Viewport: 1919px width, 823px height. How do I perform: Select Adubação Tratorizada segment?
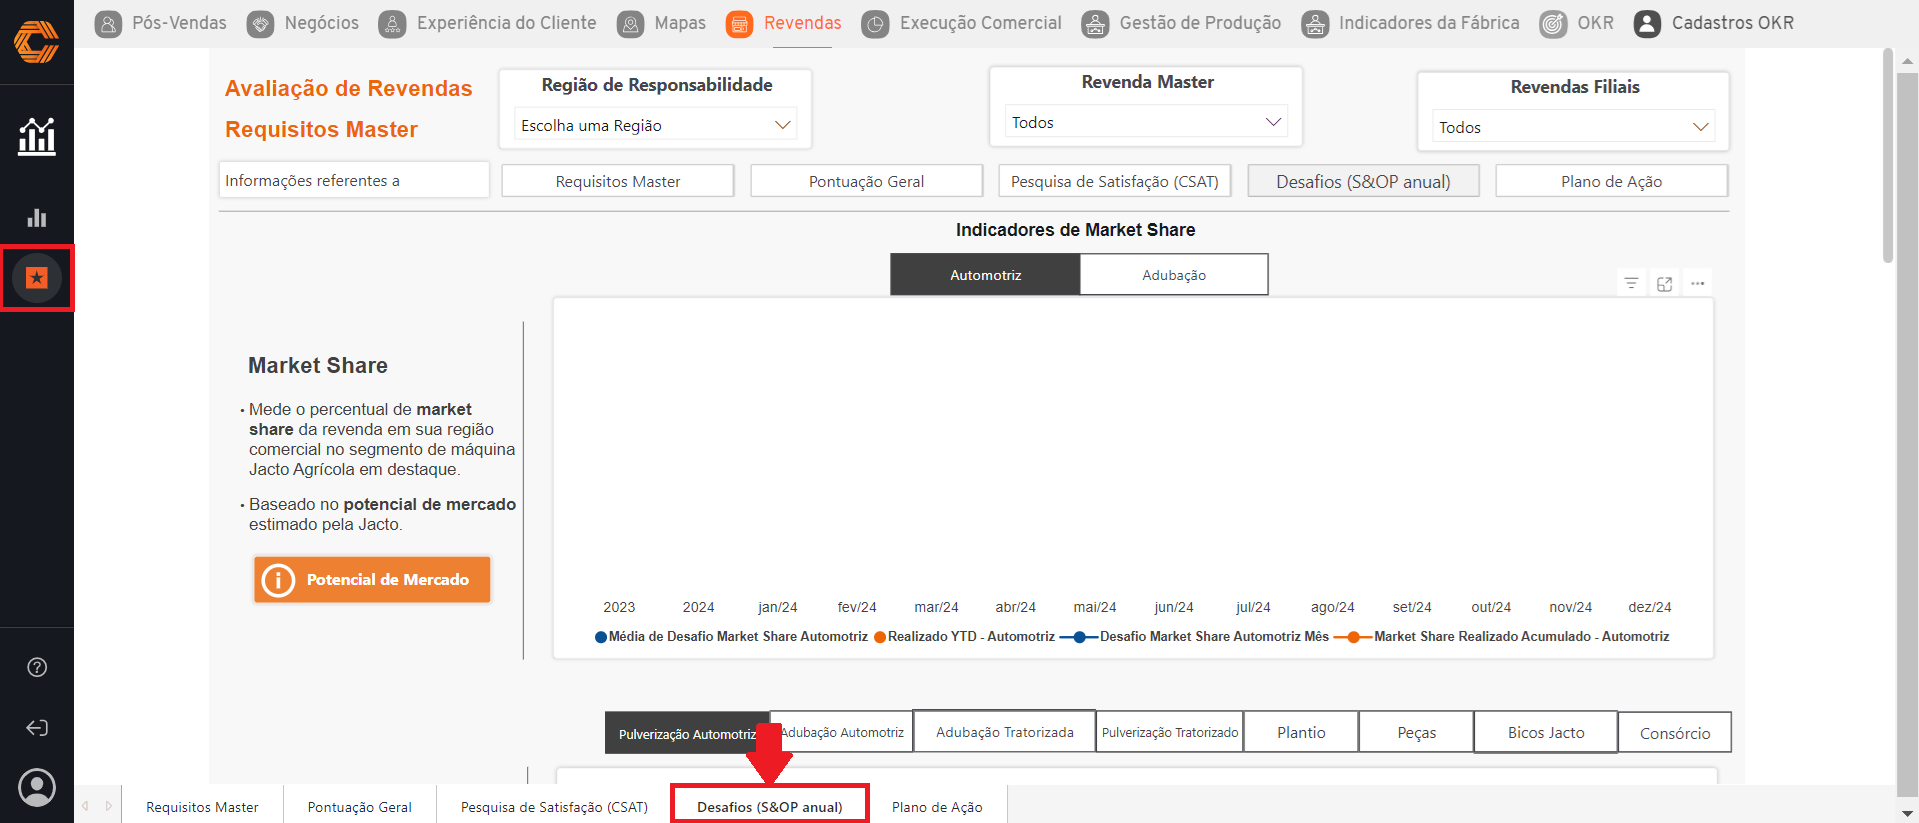click(x=1005, y=732)
